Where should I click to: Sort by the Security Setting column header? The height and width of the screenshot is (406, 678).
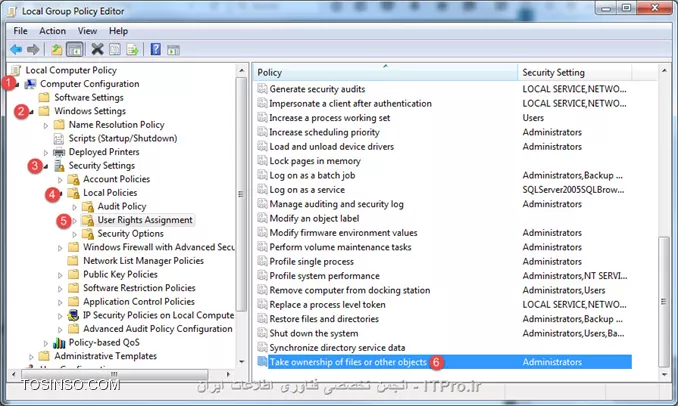574,72
